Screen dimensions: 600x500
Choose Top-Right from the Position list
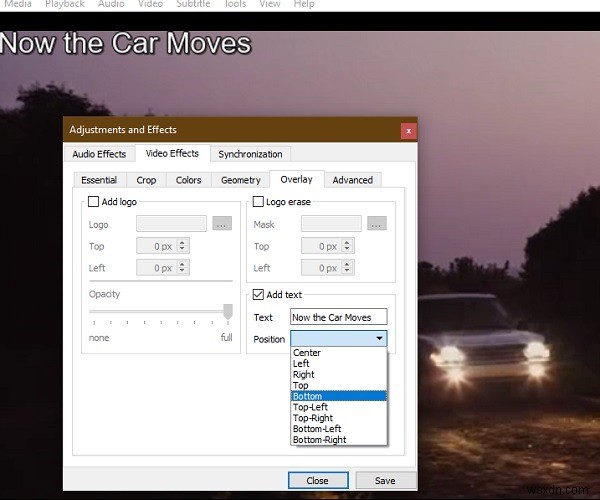tap(339, 418)
